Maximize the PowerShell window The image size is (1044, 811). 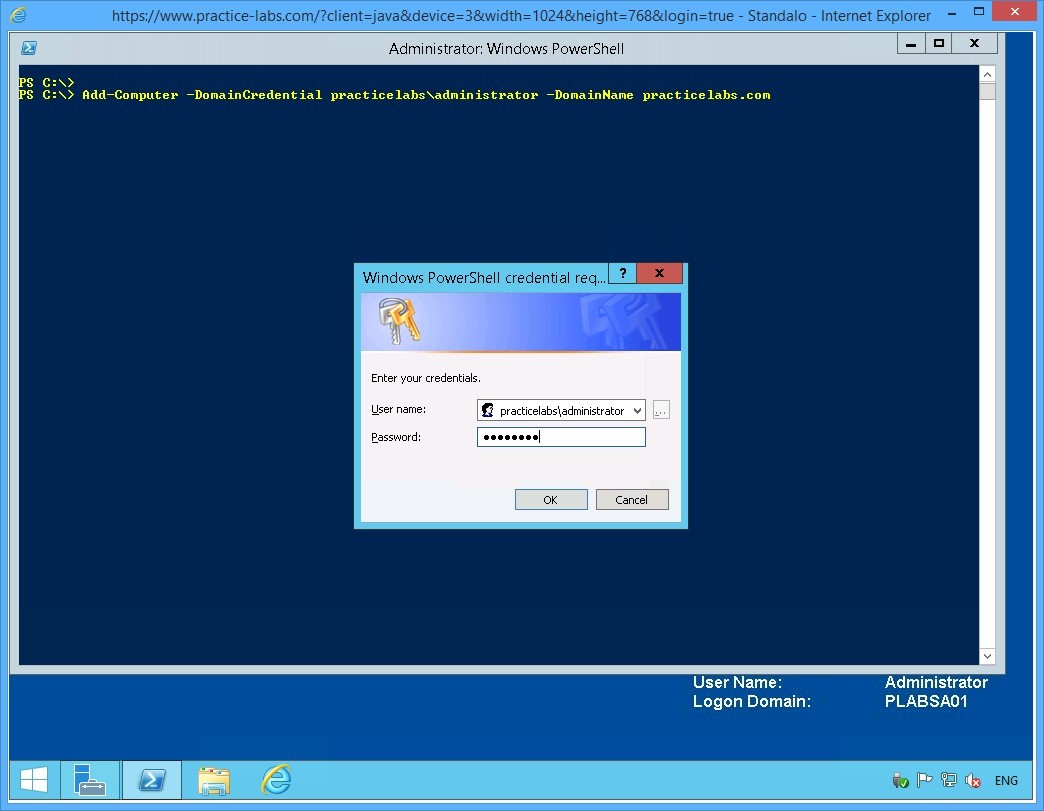pos(938,43)
